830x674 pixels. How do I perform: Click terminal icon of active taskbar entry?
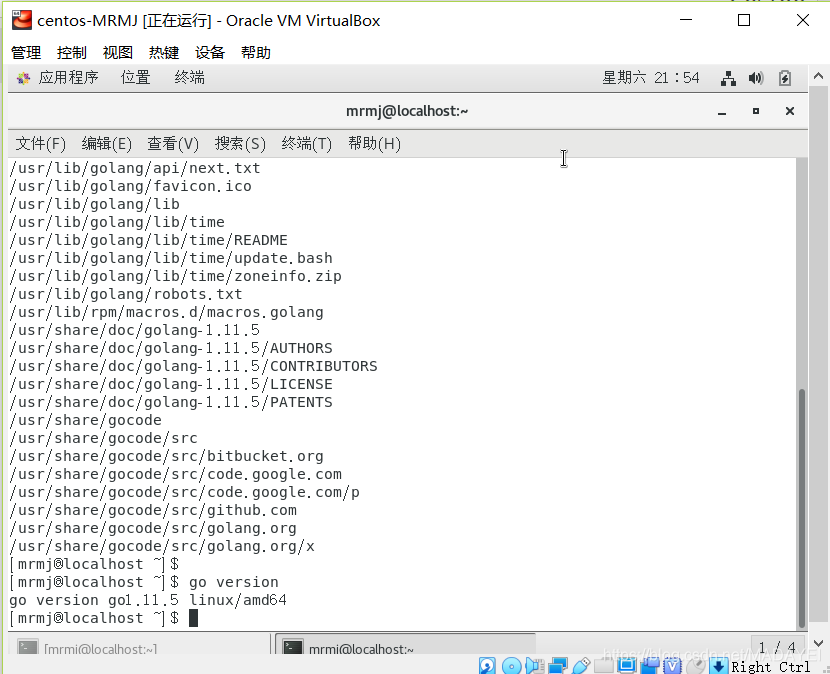point(293,648)
